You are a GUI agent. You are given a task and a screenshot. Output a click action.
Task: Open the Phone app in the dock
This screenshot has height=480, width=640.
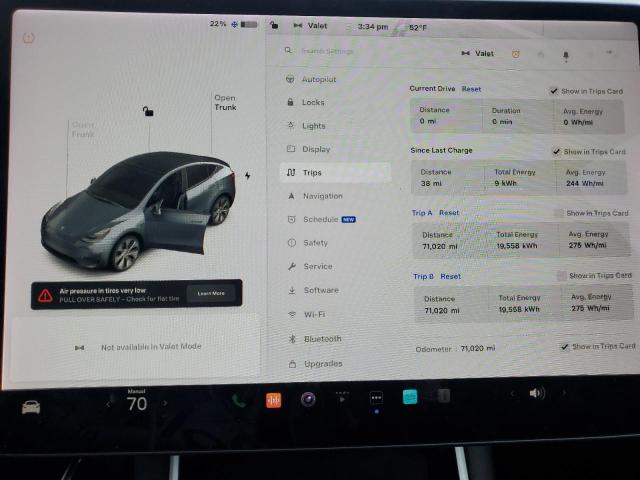[239, 401]
